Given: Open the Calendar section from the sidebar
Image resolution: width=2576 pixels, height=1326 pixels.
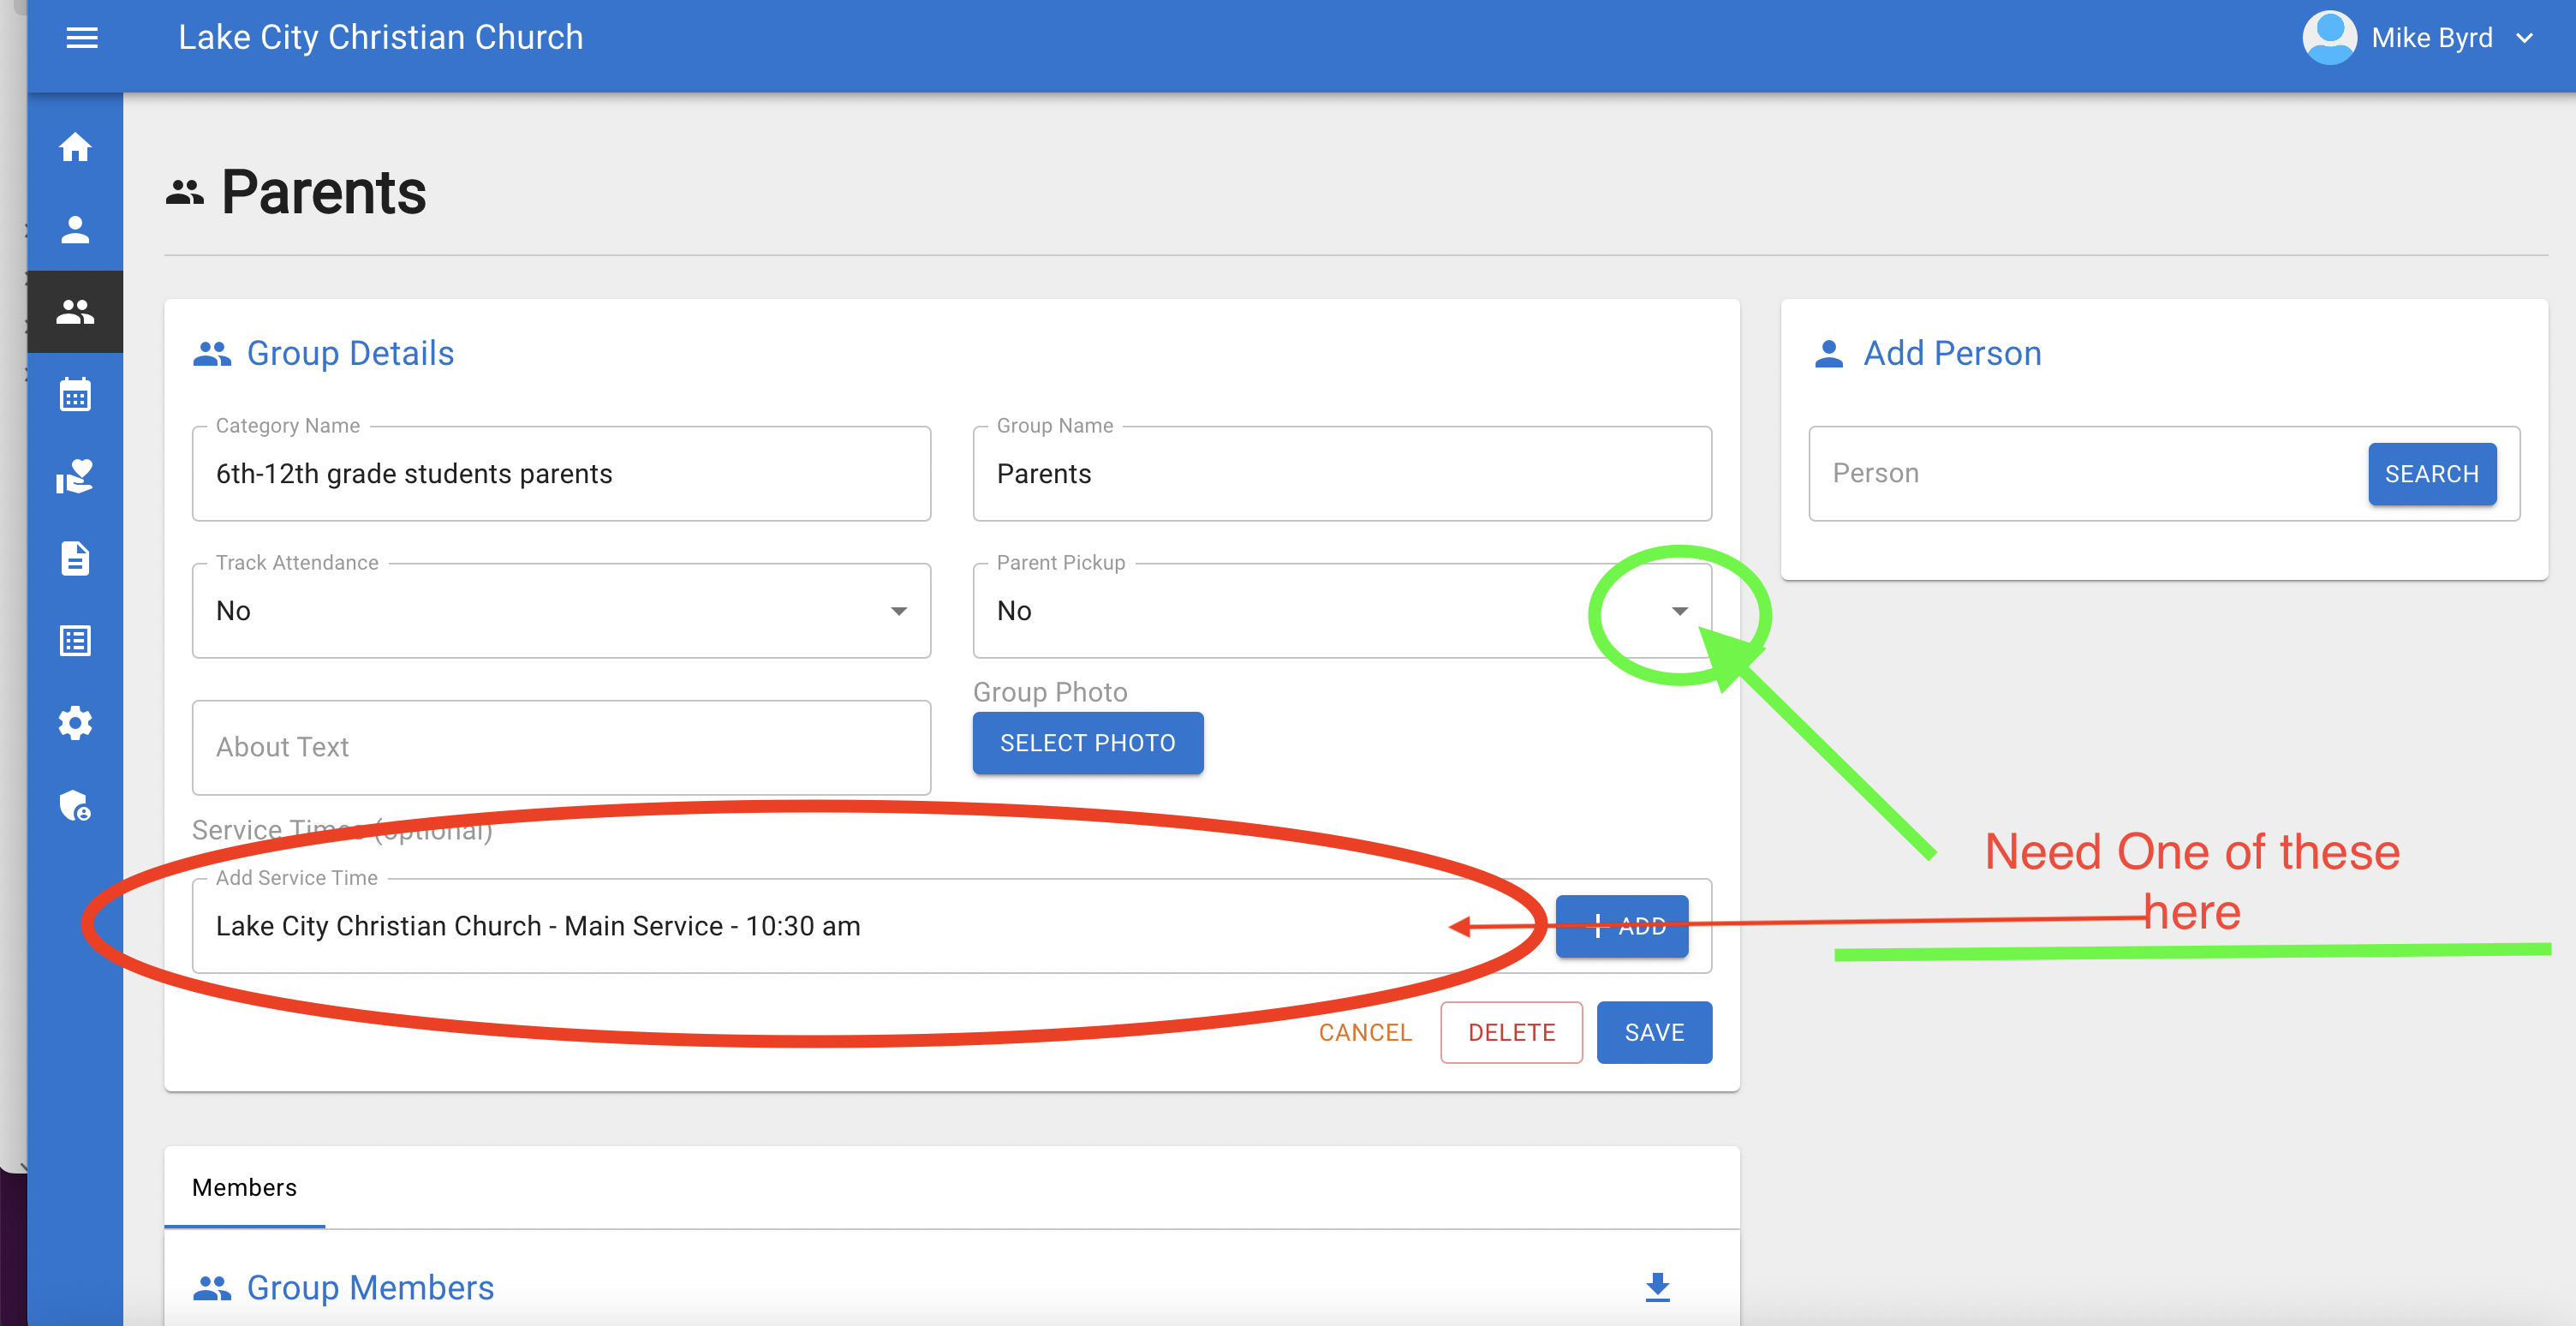Looking at the screenshot, I should coord(75,394).
